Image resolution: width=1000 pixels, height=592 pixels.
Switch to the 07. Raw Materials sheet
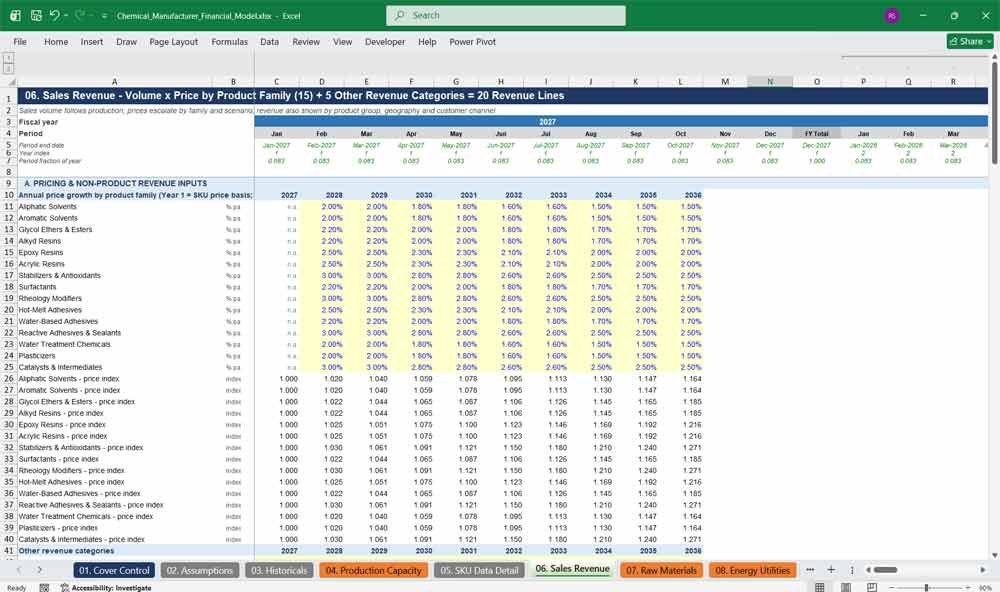pos(661,570)
